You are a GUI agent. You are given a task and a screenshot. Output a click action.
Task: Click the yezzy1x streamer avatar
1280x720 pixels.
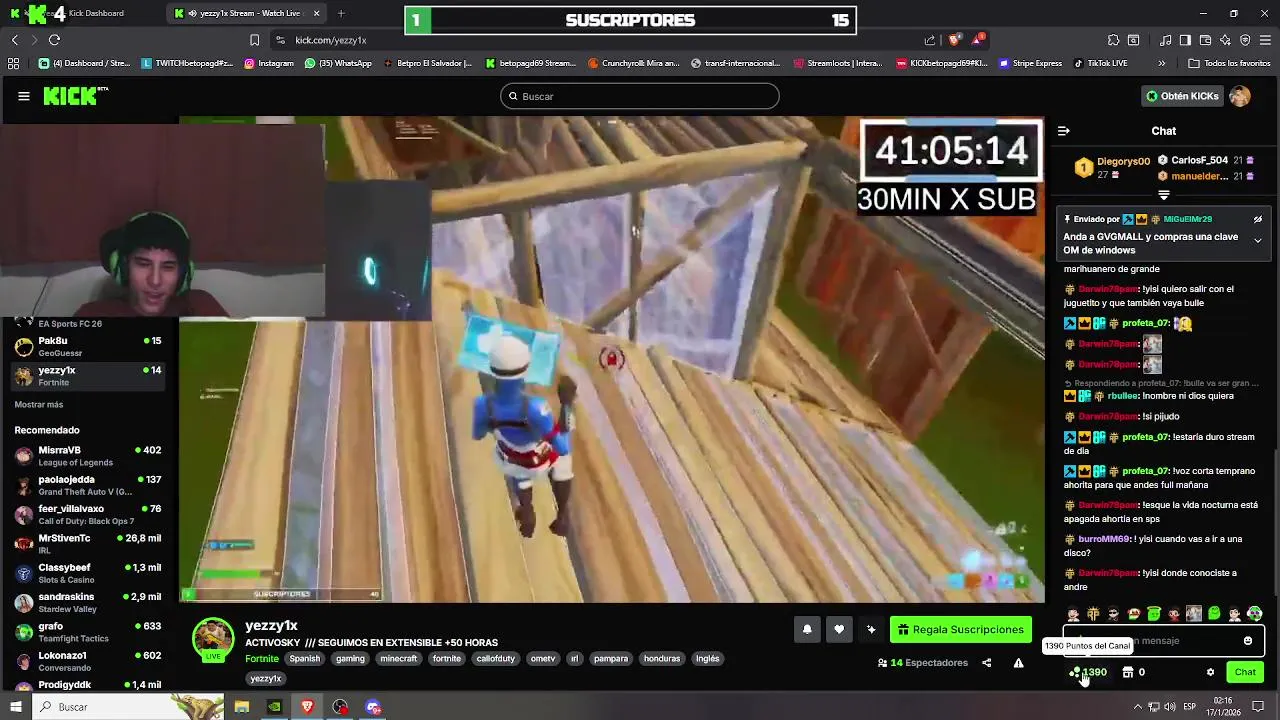tap(213, 640)
